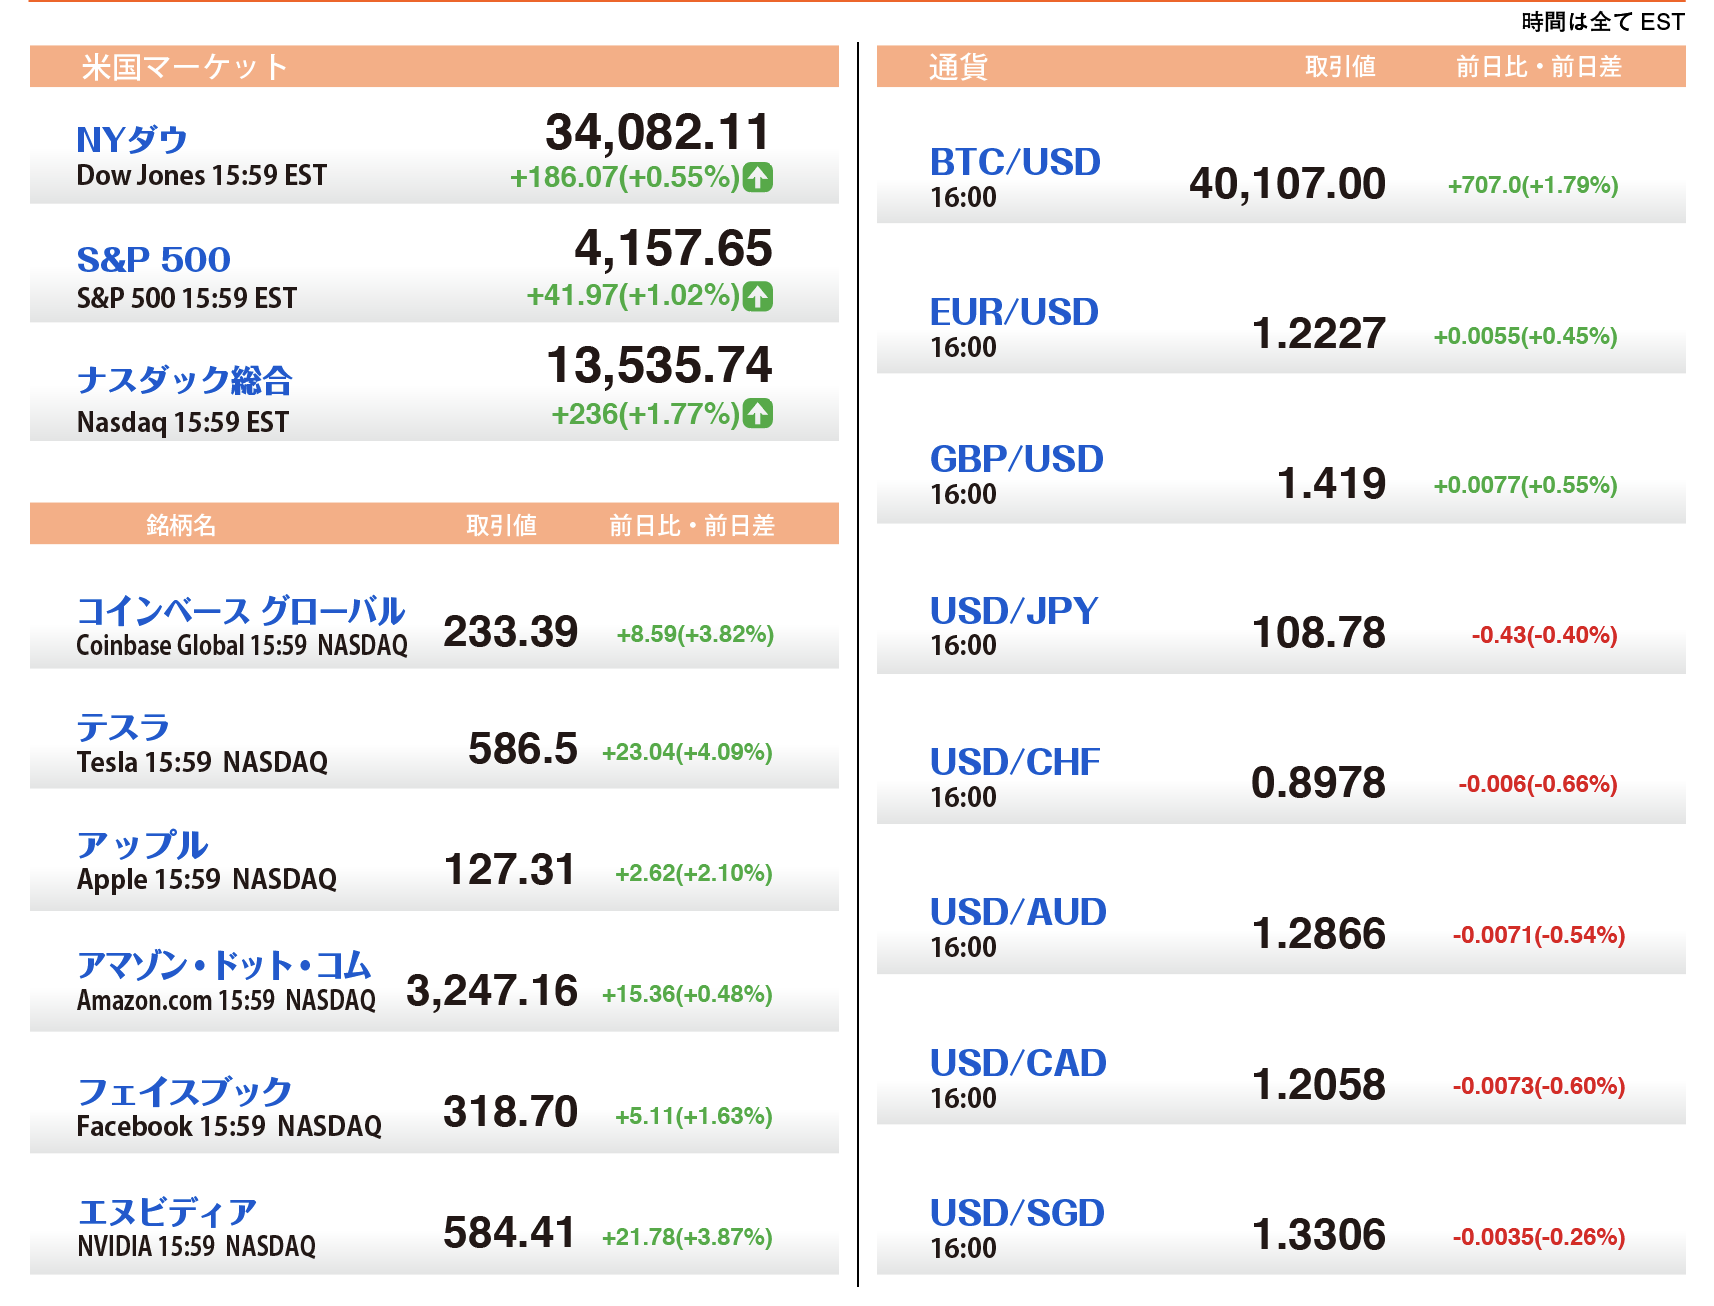Click the 米国マーケット section header

coord(185,67)
